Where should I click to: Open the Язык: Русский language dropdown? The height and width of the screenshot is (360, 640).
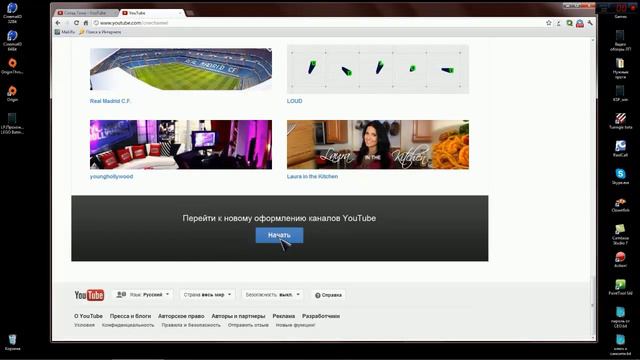coord(143,295)
